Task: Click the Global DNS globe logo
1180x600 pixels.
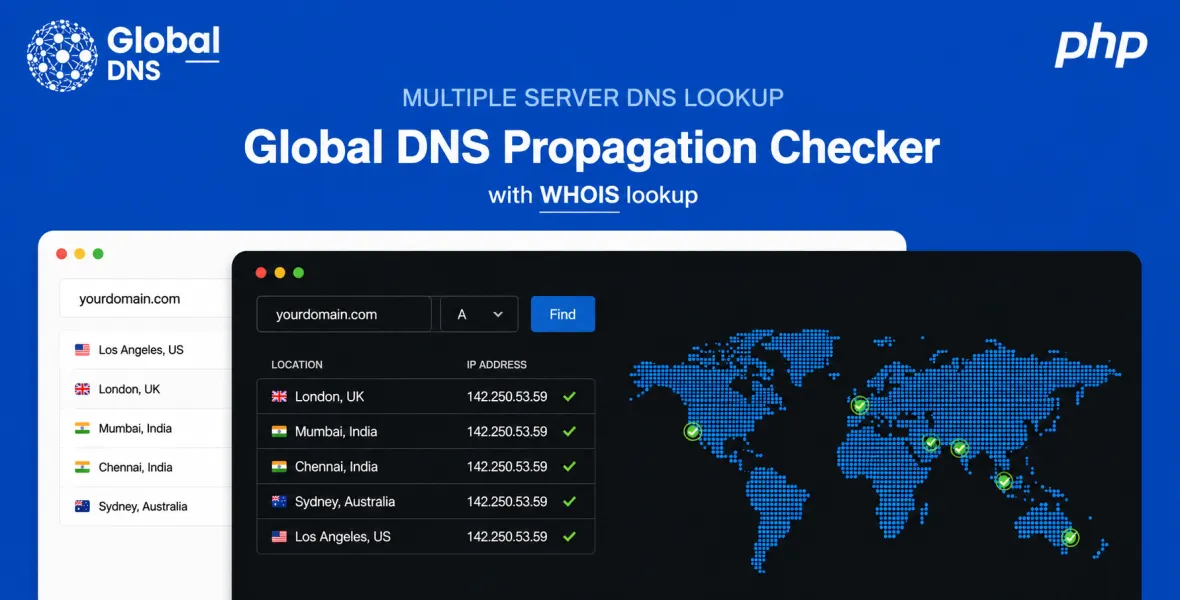Action: pyautogui.click(x=62, y=56)
